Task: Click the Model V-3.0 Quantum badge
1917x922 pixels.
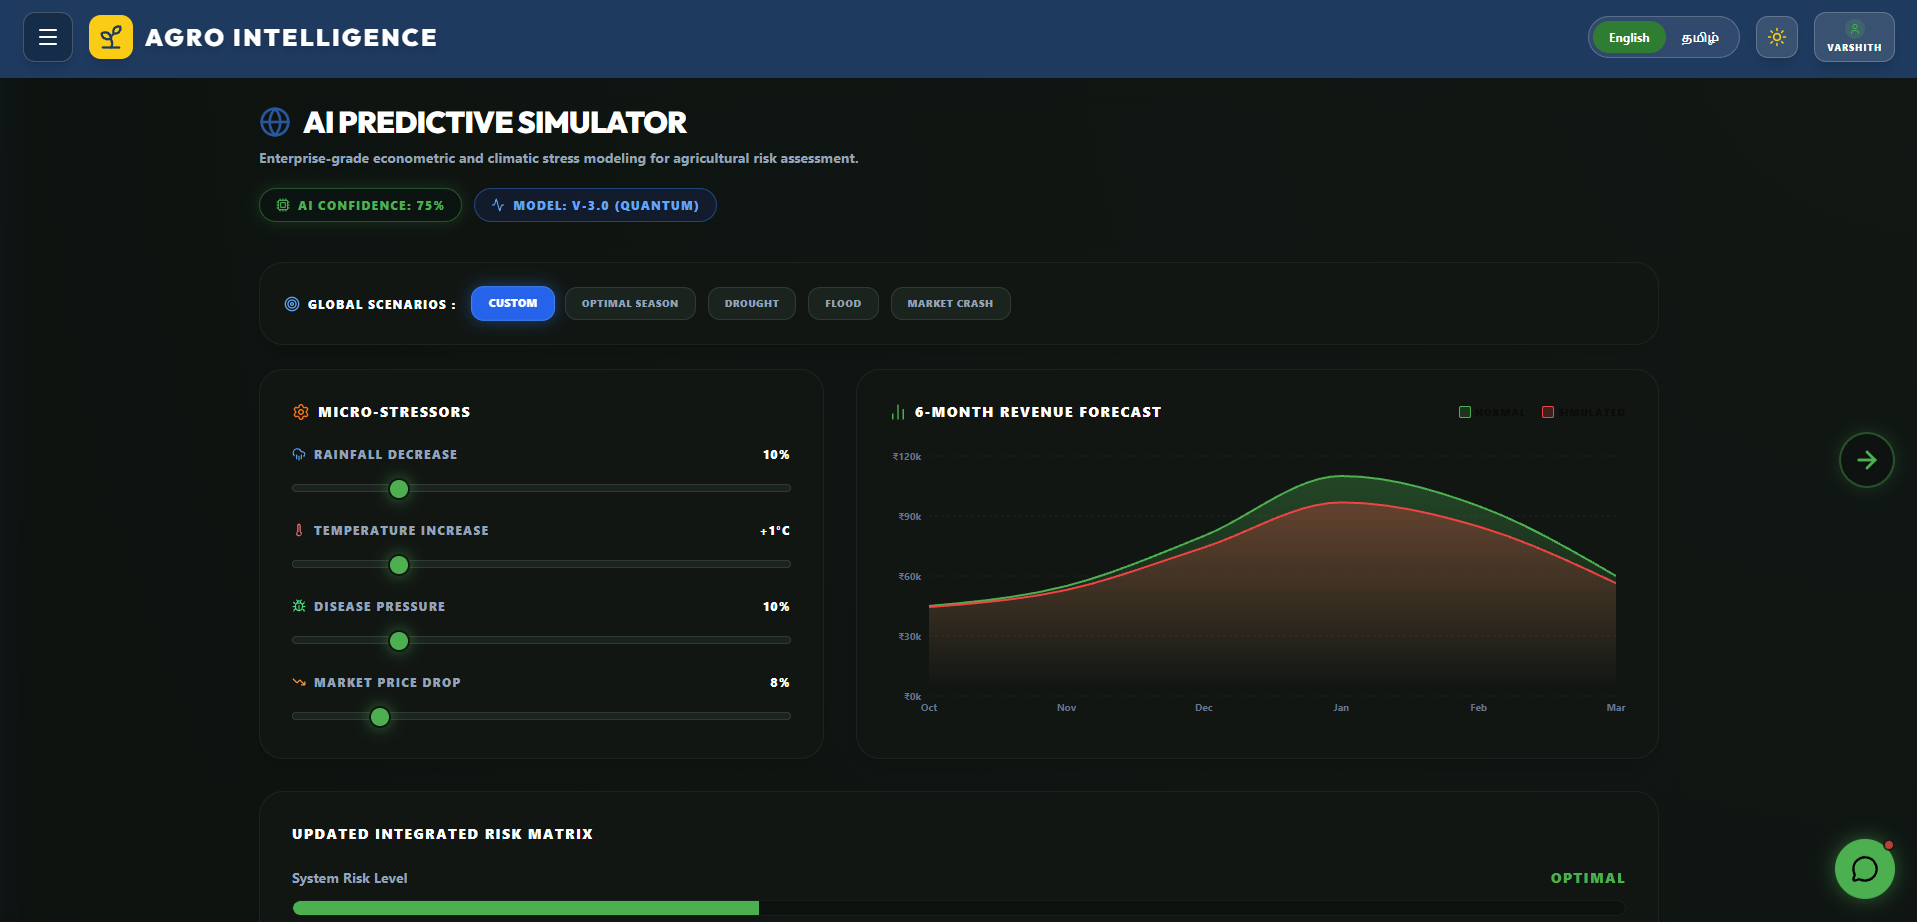Action: pos(595,205)
